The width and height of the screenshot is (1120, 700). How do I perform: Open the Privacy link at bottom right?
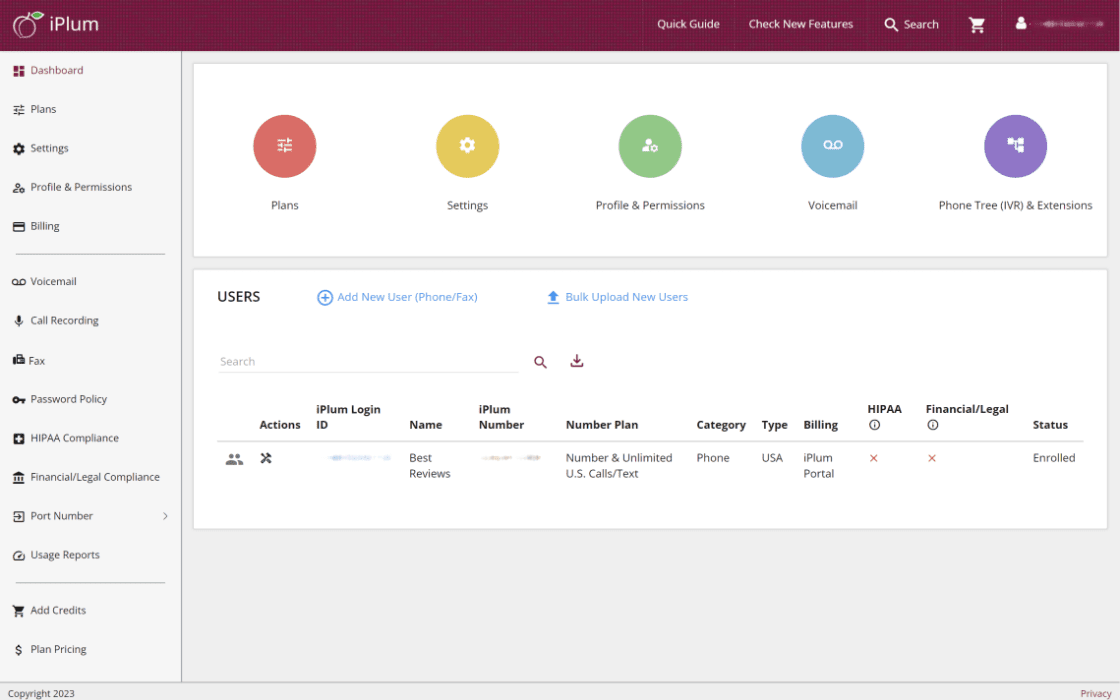[x=1096, y=692]
